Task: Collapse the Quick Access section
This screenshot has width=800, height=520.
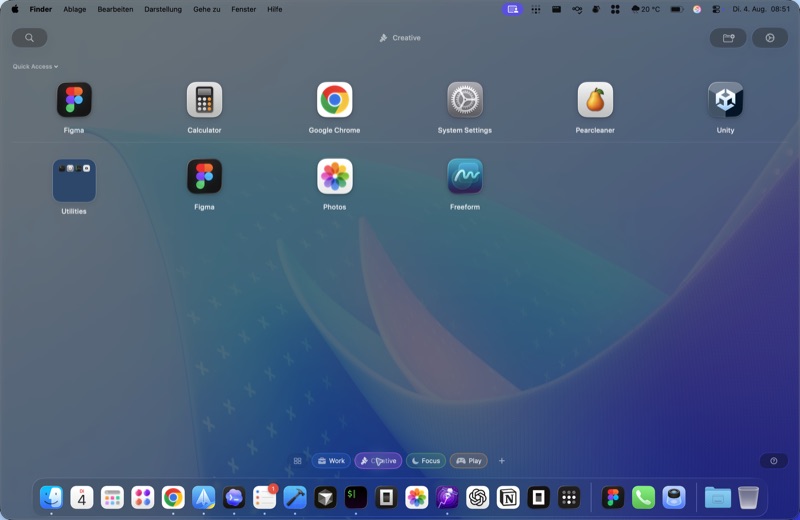Action: [x=35, y=66]
